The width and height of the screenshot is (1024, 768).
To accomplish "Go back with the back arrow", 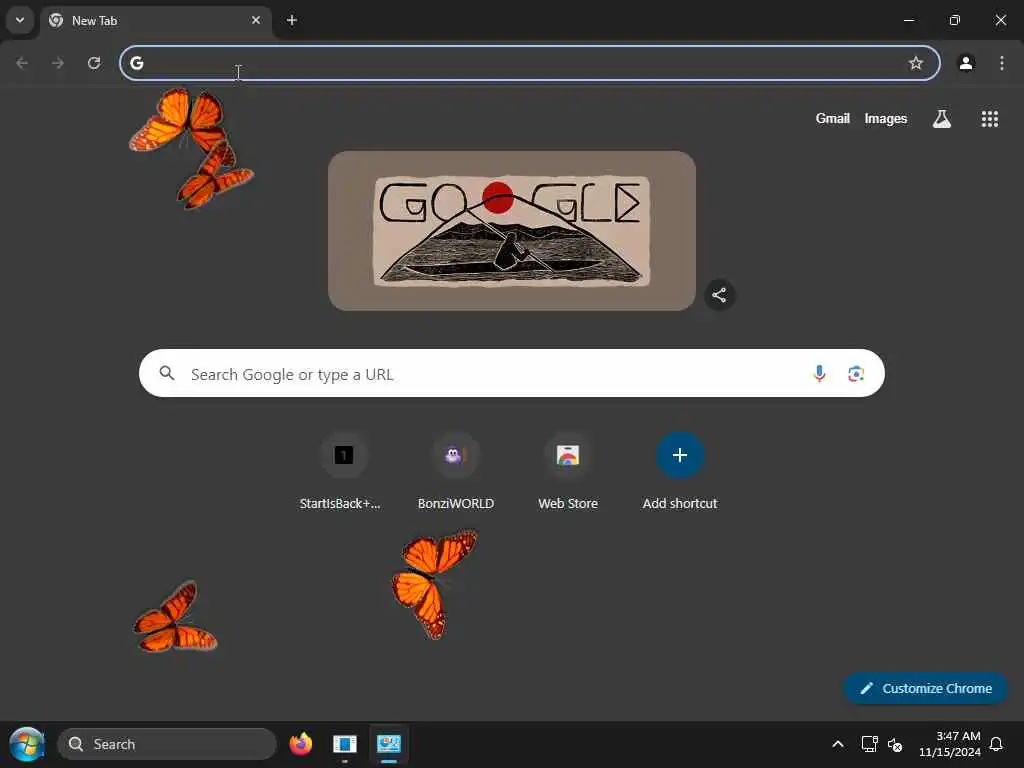I will tap(22, 63).
